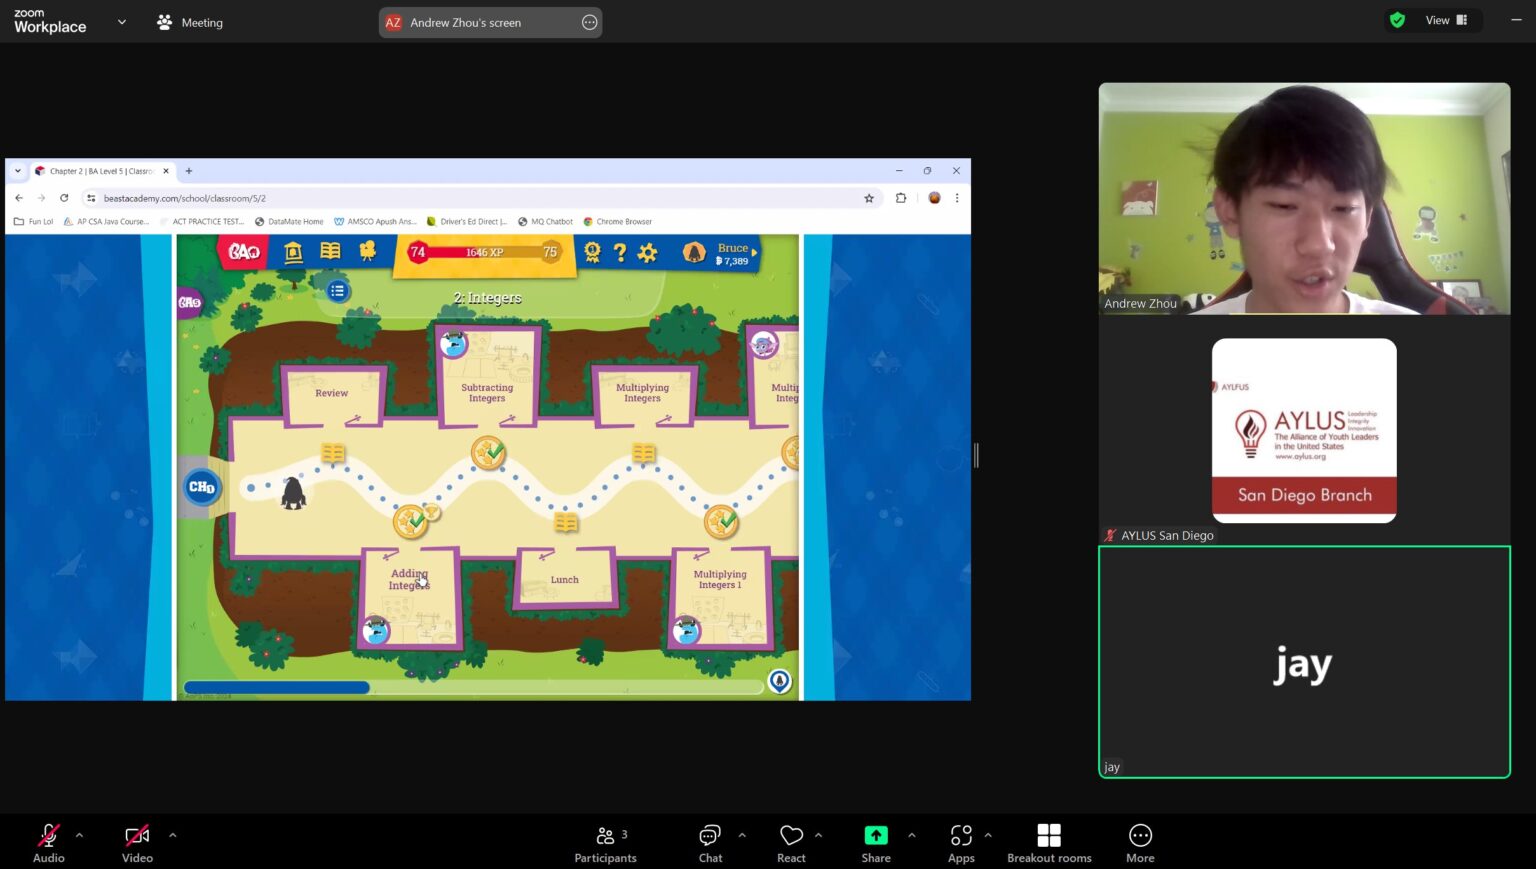Image resolution: width=1536 pixels, height=869 pixels.
Task: Open the Multiplying Integers book icon on path
Action: coord(644,453)
